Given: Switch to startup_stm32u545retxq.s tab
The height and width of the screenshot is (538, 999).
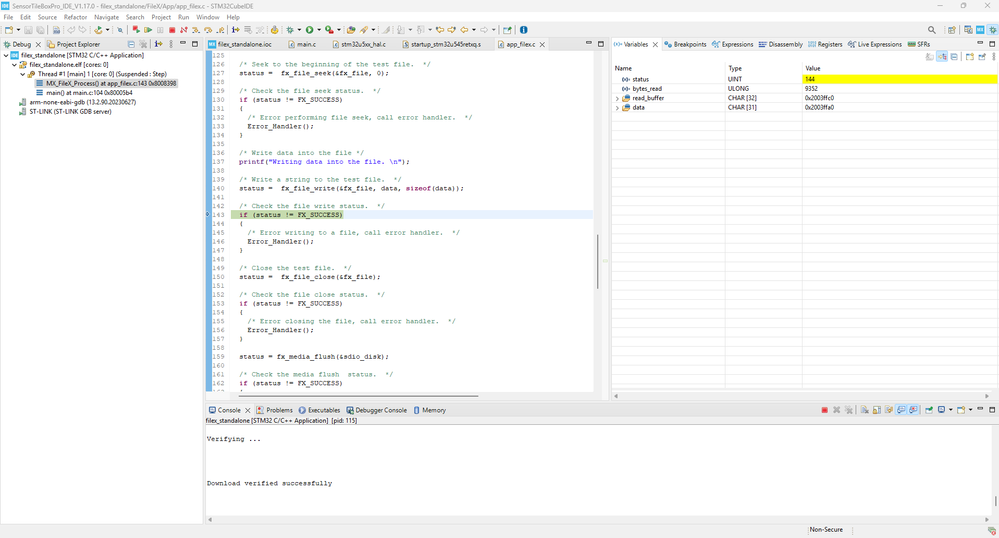Looking at the screenshot, I should coord(442,45).
